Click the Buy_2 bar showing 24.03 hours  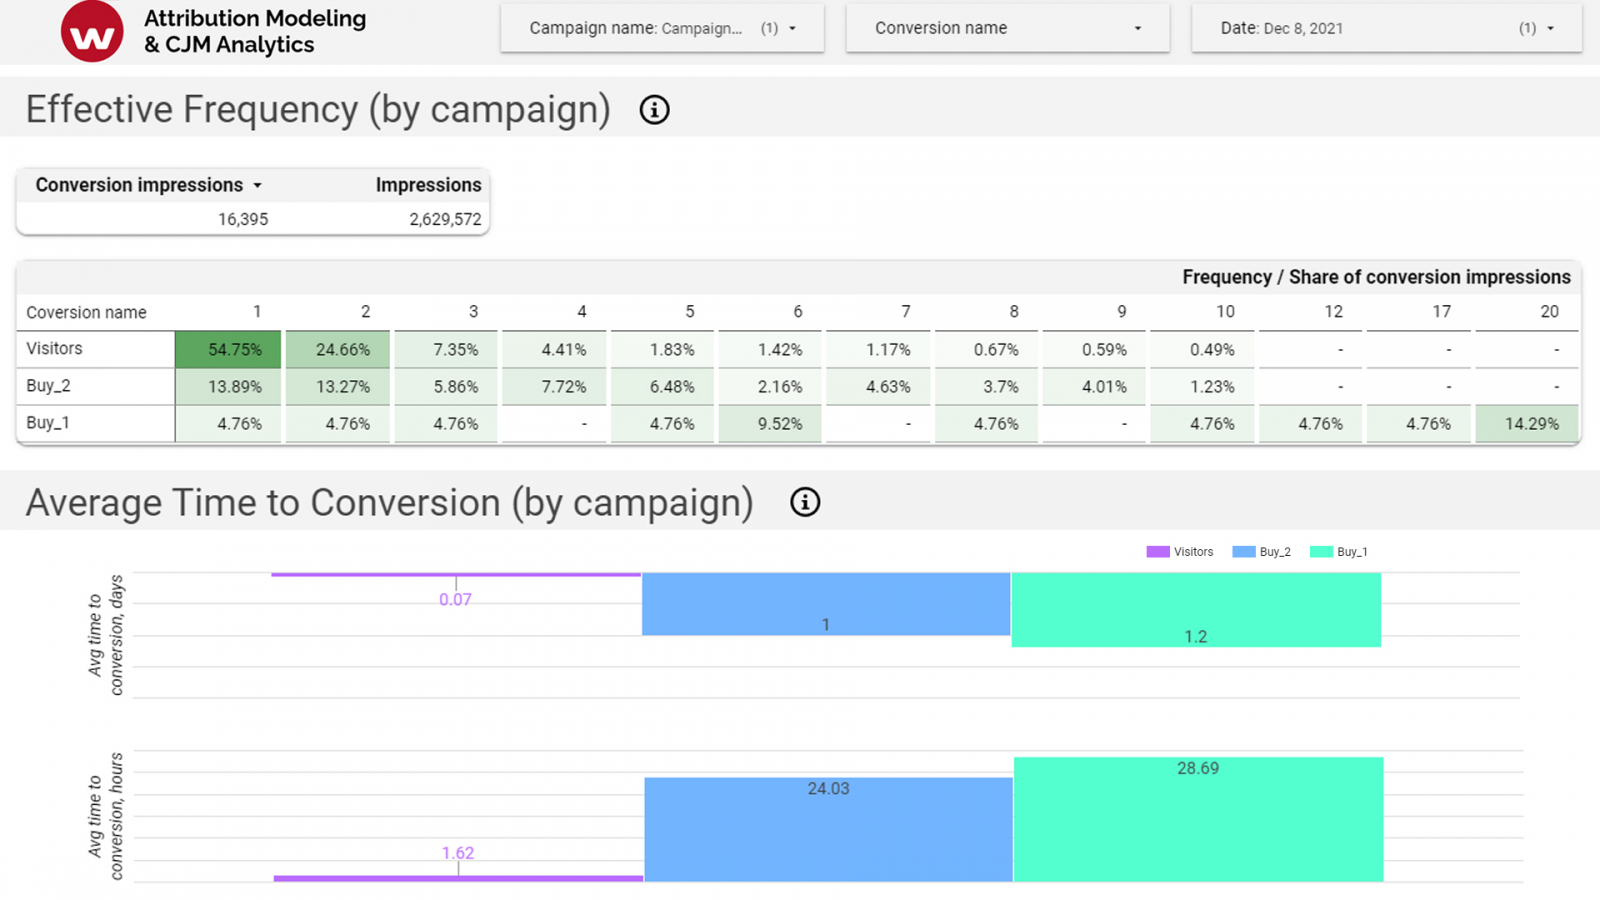coord(828,830)
